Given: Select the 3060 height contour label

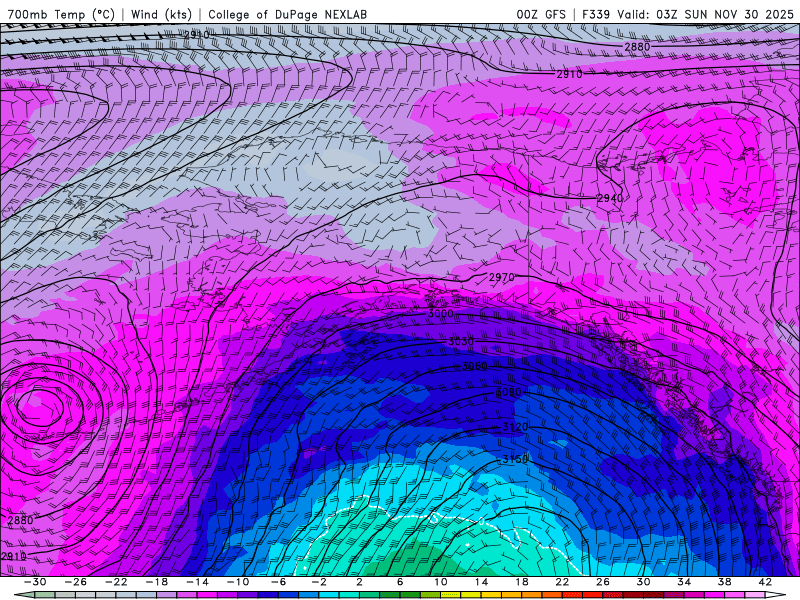Looking at the screenshot, I should coord(474,366).
